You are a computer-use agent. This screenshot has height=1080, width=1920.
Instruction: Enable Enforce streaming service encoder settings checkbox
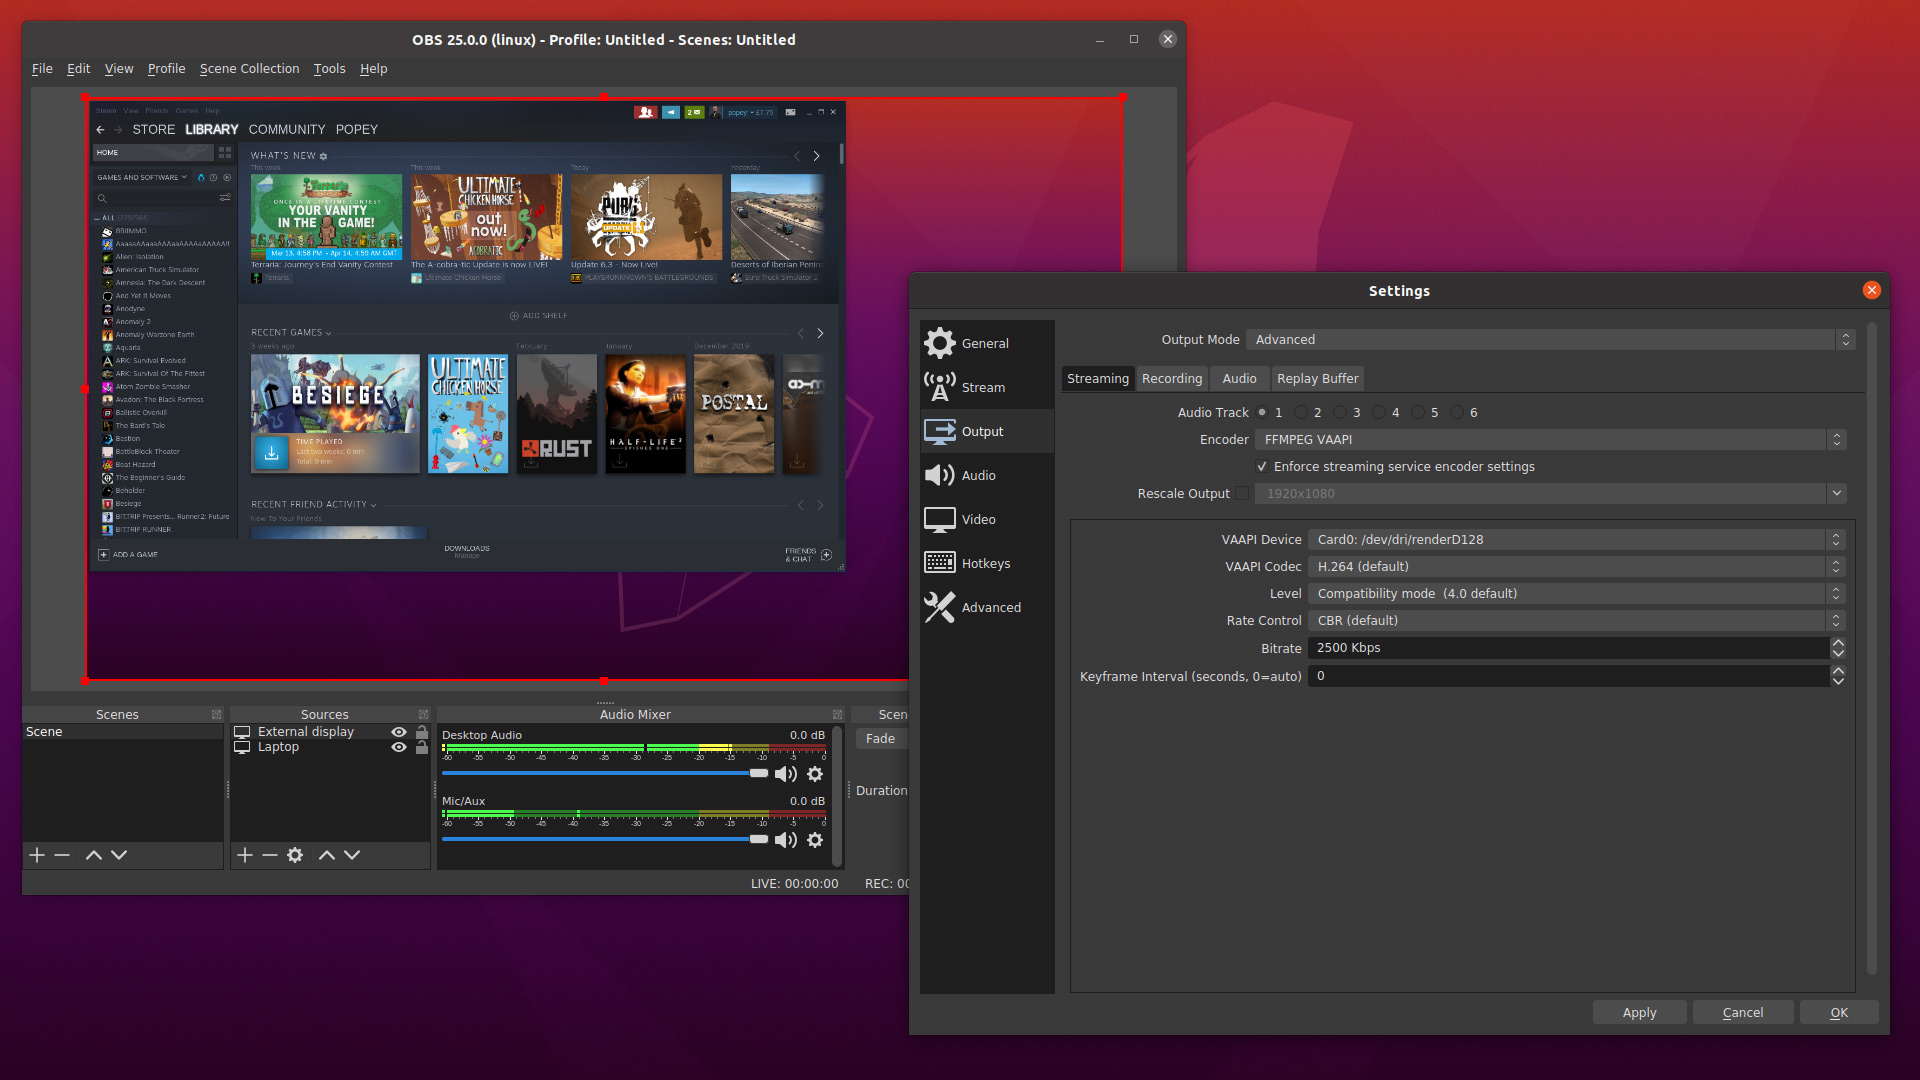[x=1263, y=465]
